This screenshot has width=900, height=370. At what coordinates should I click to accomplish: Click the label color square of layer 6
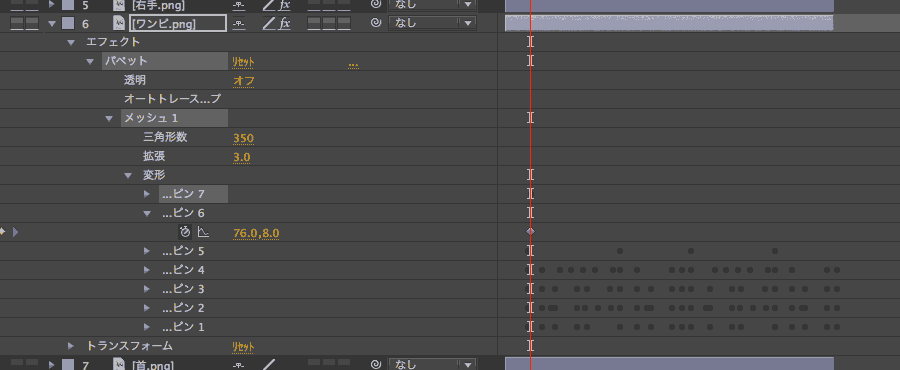68,23
